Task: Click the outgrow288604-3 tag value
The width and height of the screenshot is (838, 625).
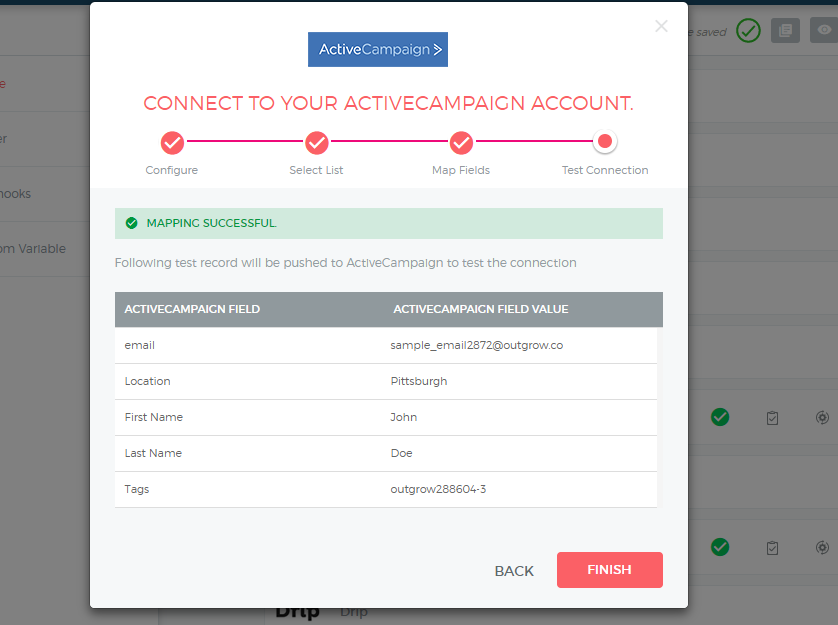Action: [438, 489]
